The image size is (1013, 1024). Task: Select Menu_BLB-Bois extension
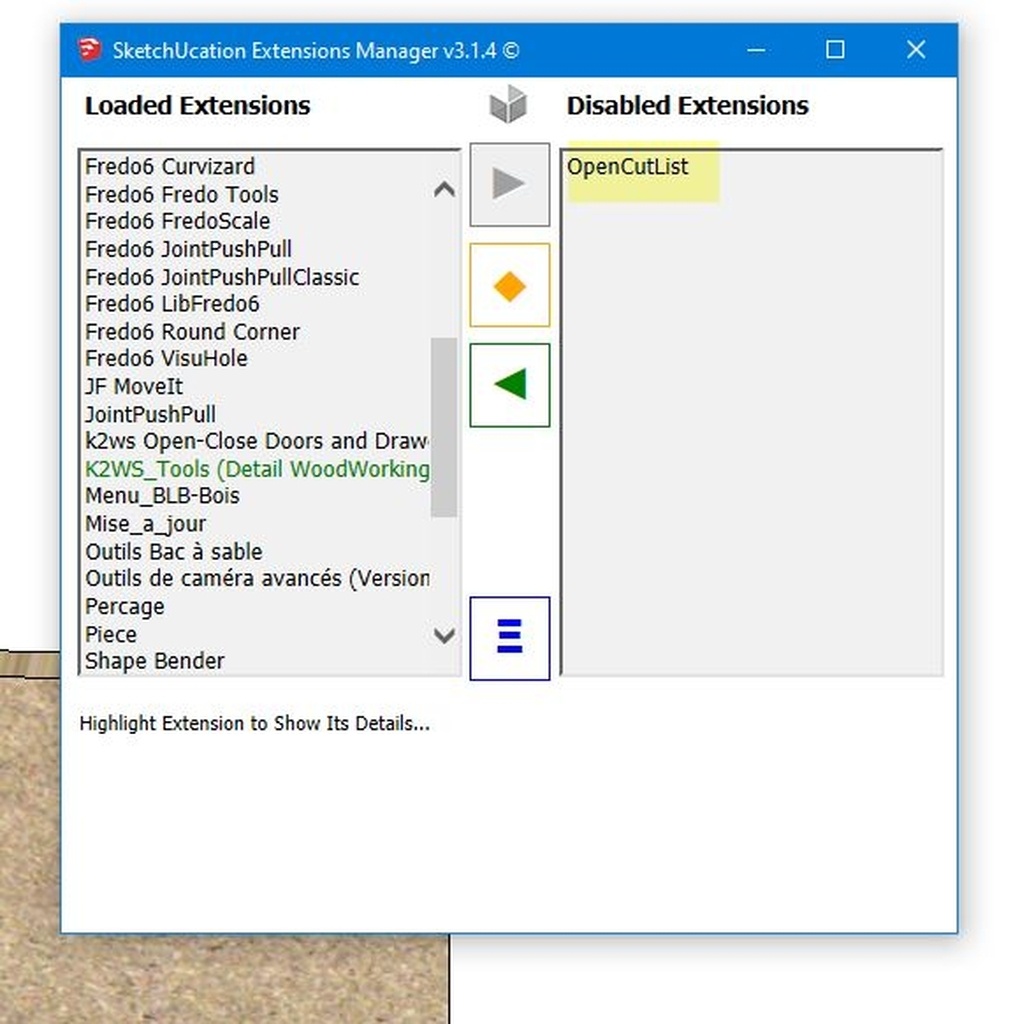point(163,496)
